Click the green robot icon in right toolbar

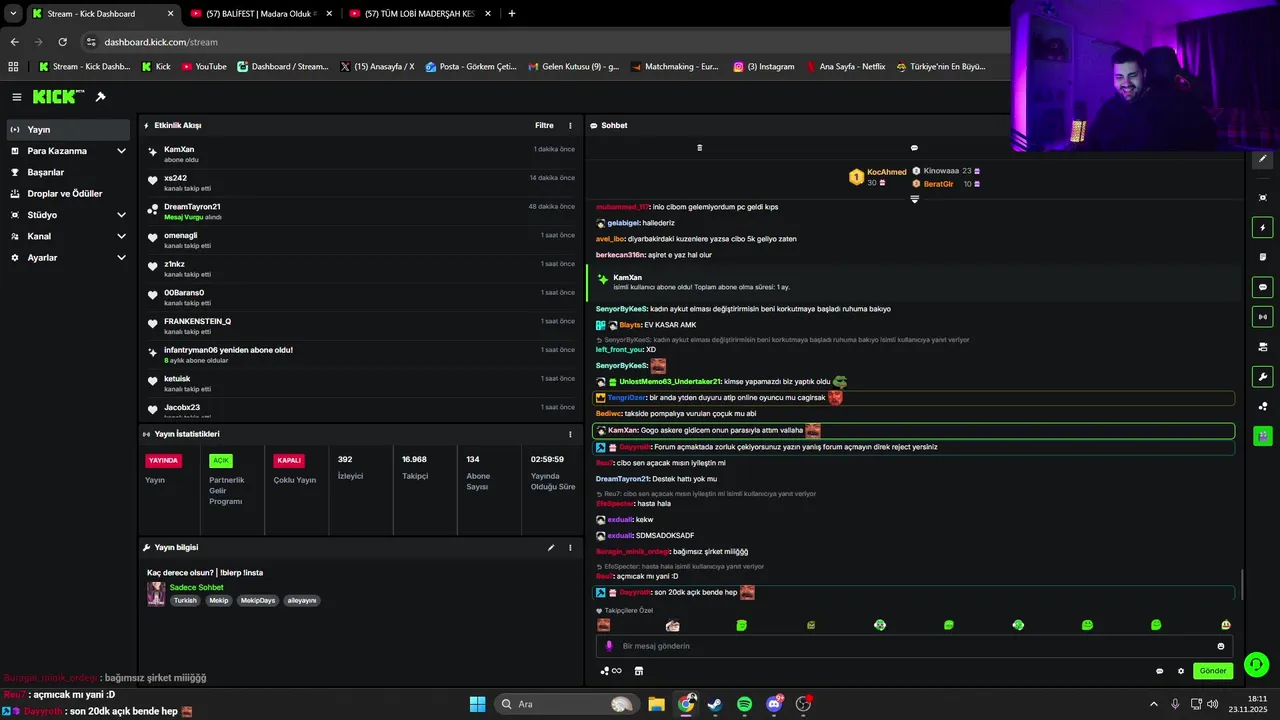coord(1262,436)
